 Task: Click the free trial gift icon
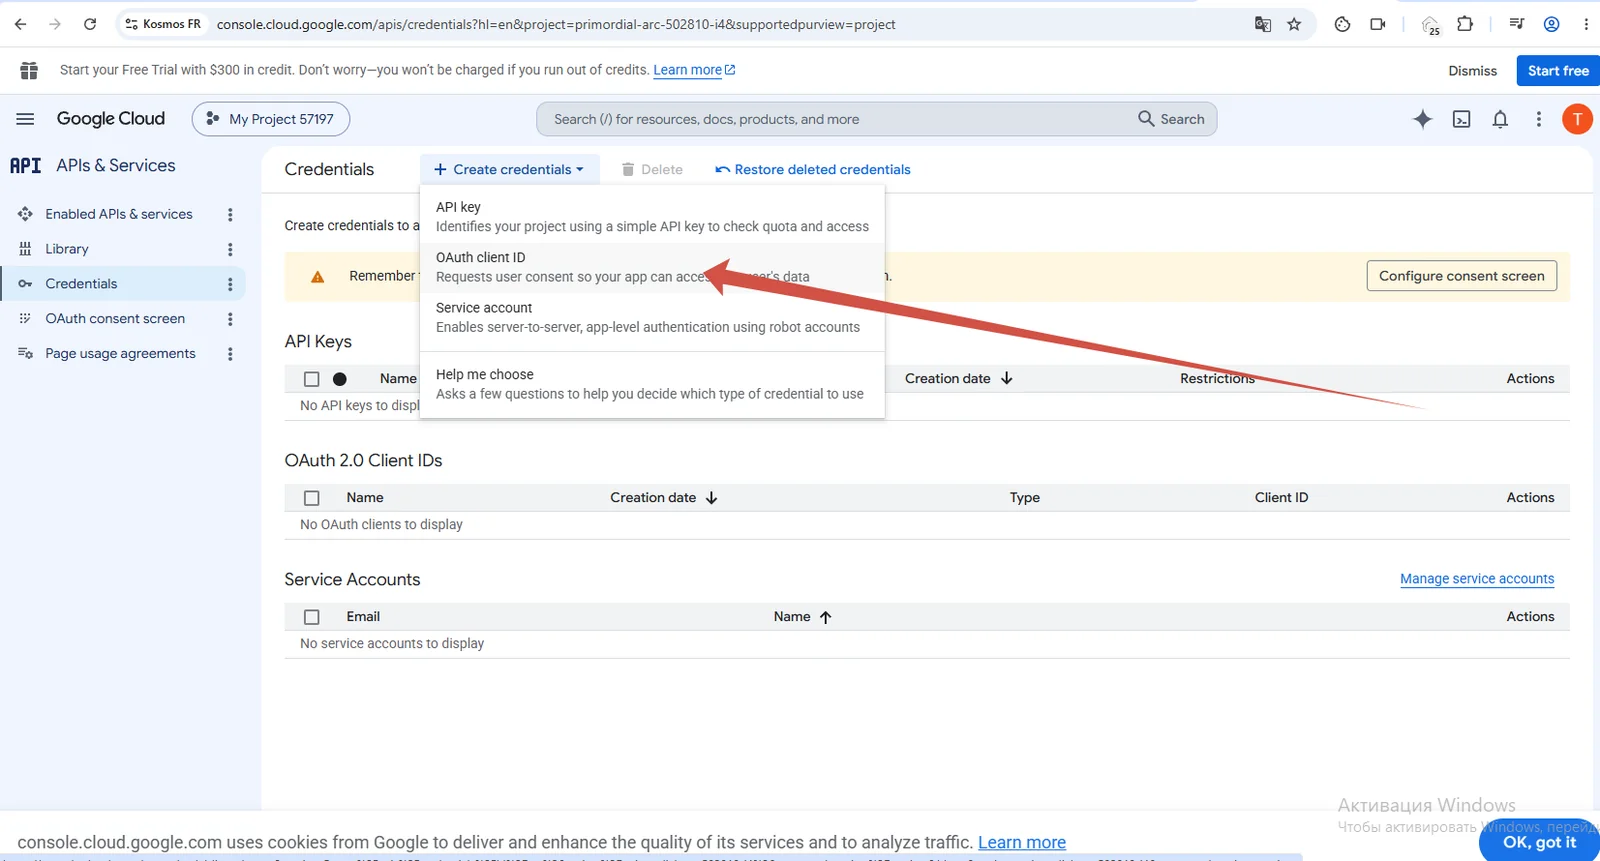[29, 70]
